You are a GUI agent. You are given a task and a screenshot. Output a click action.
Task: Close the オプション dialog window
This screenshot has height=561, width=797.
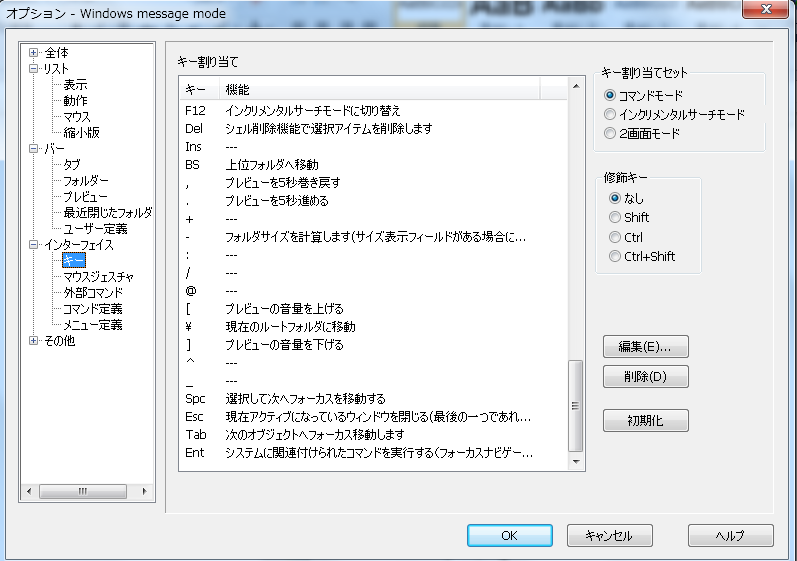coord(766,9)
